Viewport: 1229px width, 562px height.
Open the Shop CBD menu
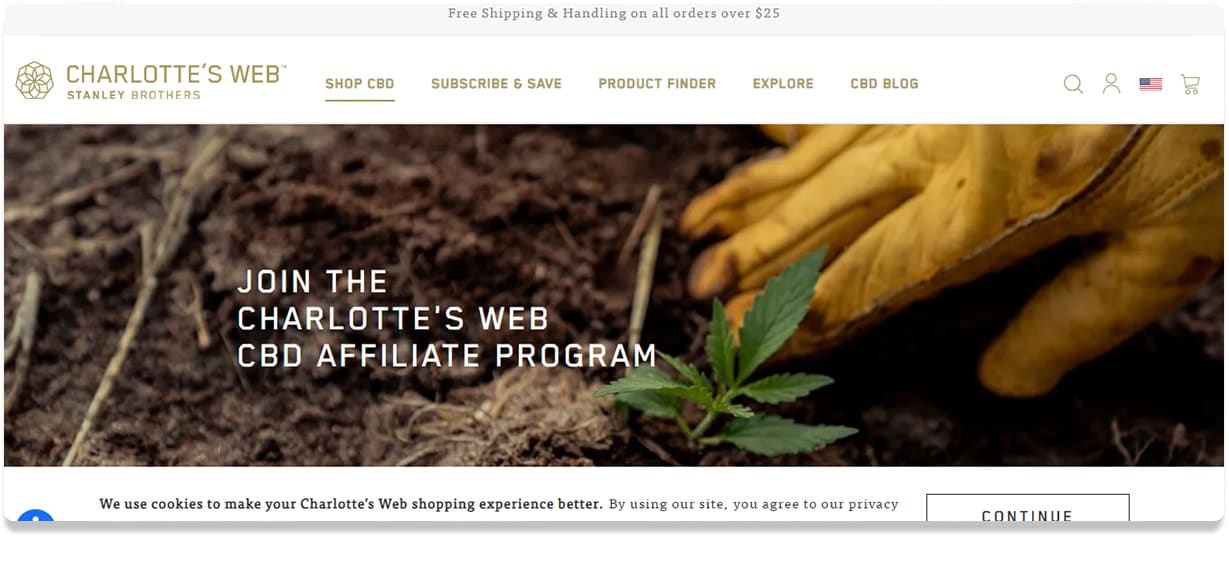[x=360, y=84]
